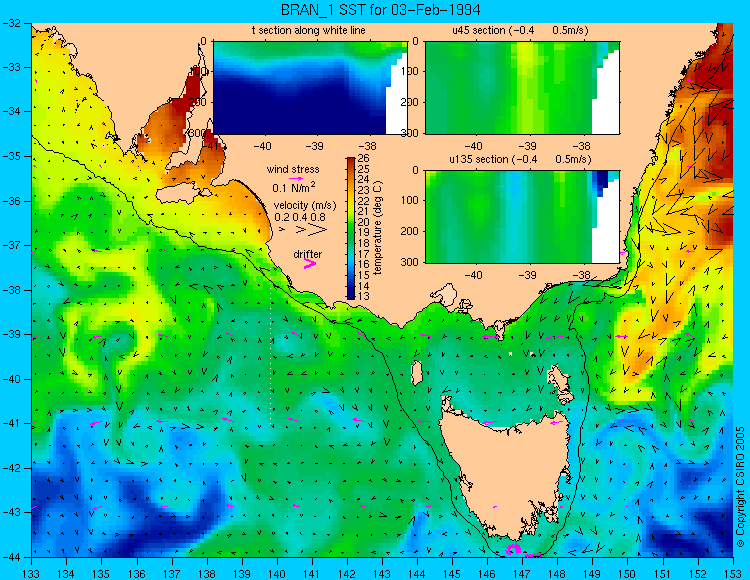This screenshot has height=580, width=750.
Task: Click the magenta drifter marker south of Tasmania
Action: [513, 549]
